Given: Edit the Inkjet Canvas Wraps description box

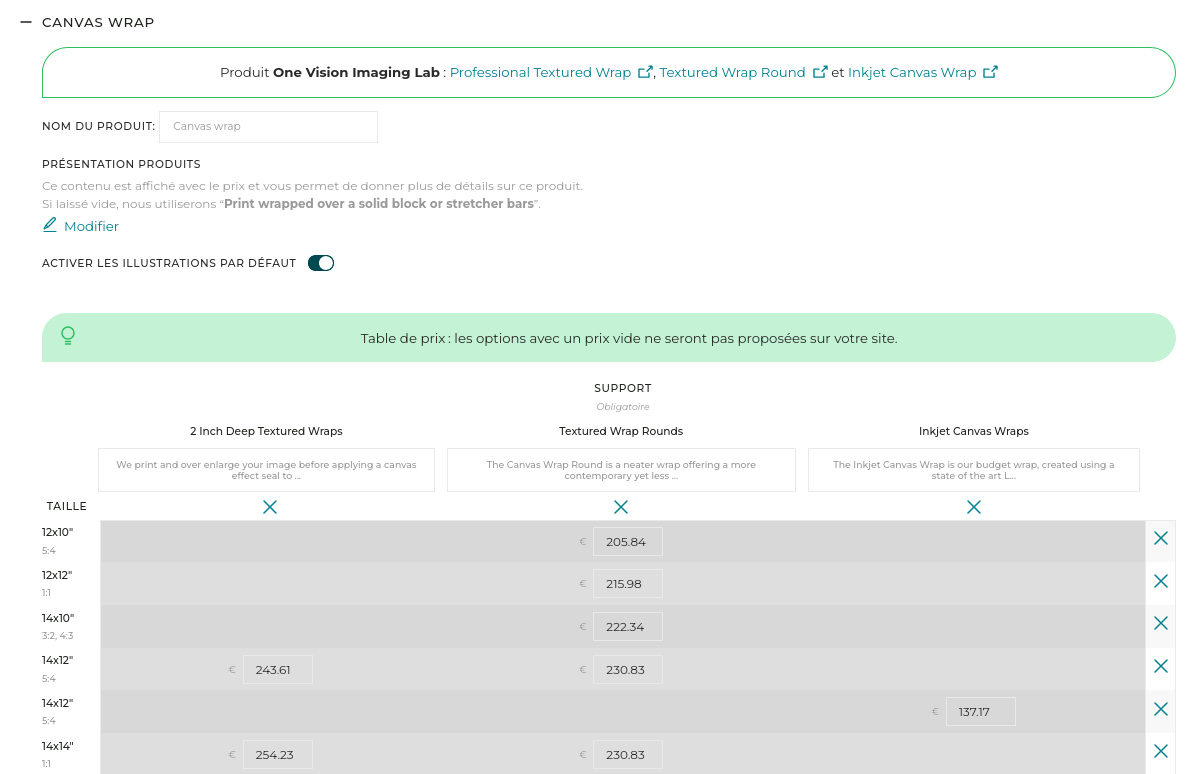Looking at the screenshot, I should tap(973, 470).
